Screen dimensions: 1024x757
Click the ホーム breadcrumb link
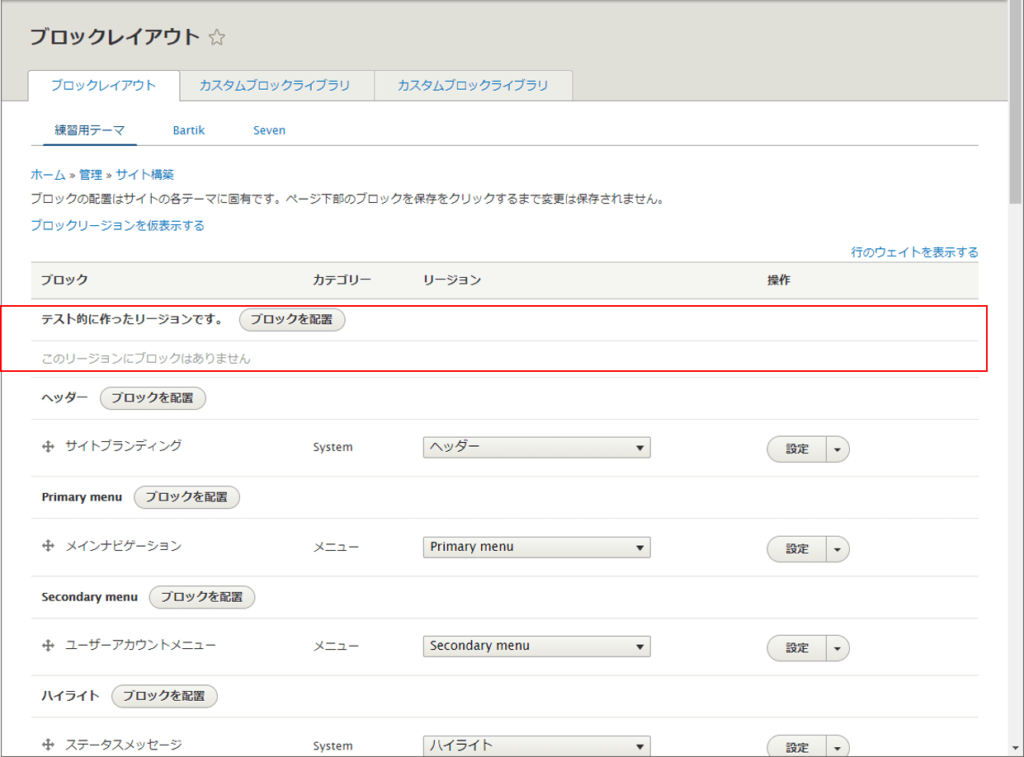48,174
